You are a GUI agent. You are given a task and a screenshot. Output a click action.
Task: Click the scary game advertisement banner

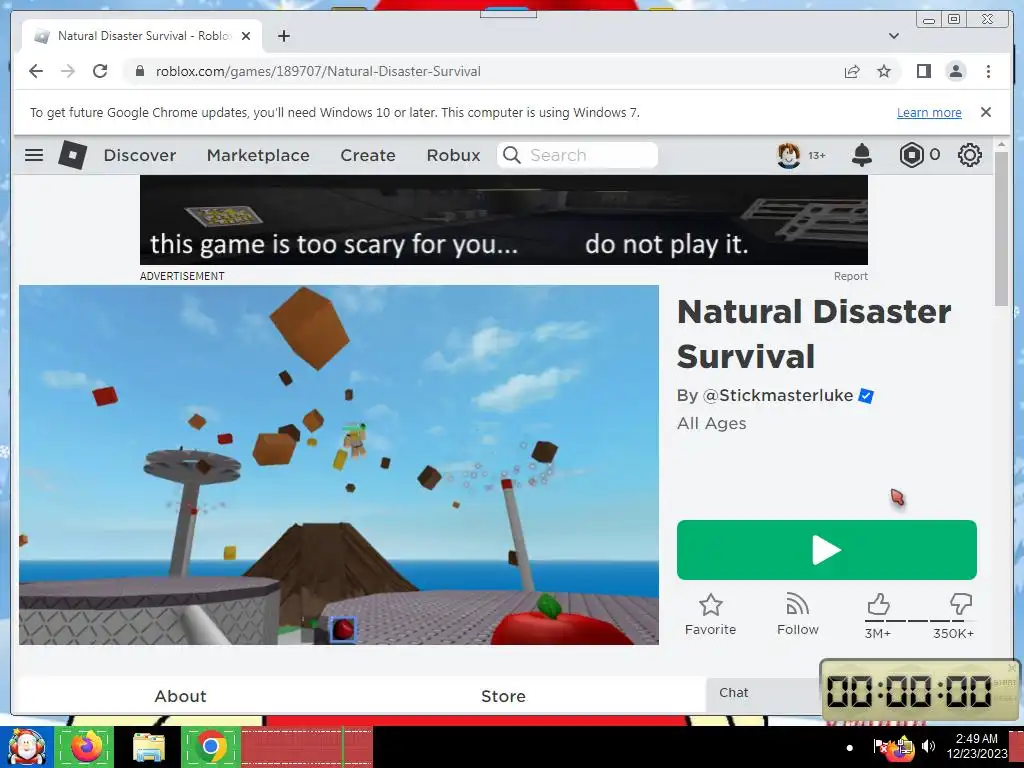pyautogui.click(x=504, y=220)
